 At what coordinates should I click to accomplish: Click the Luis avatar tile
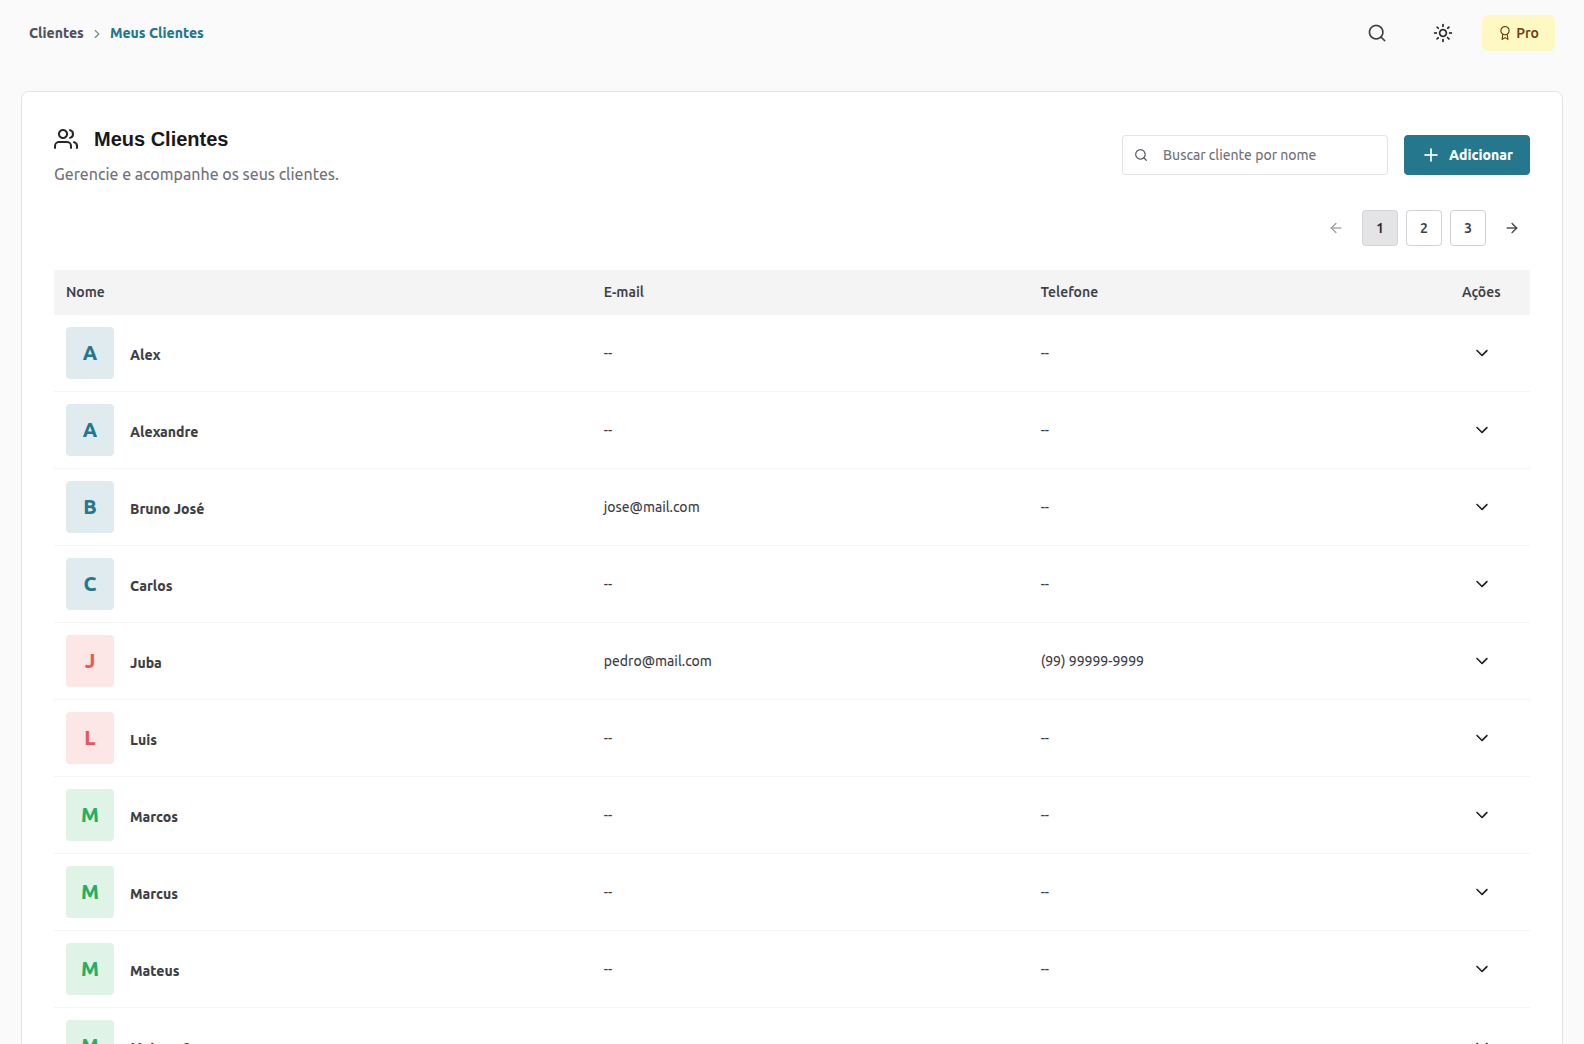90,738
